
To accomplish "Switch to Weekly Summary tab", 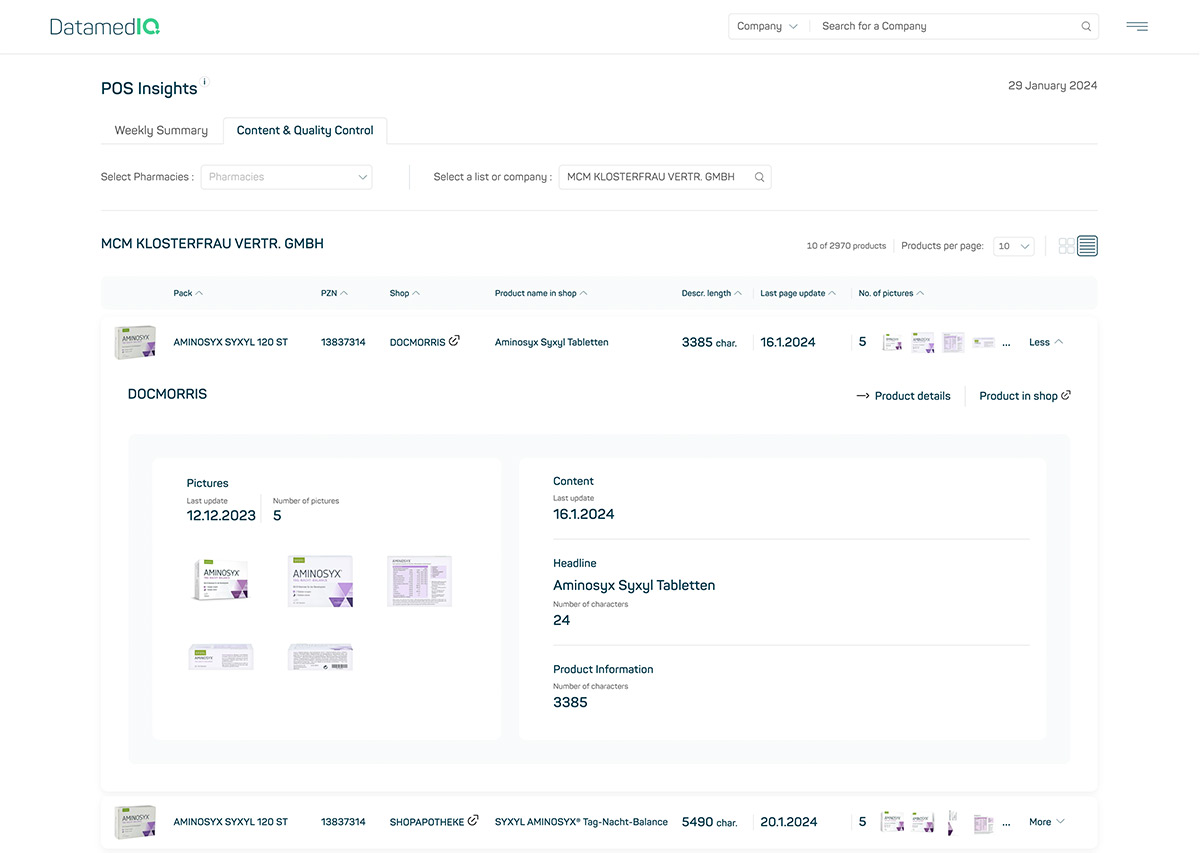I will 161,130.
